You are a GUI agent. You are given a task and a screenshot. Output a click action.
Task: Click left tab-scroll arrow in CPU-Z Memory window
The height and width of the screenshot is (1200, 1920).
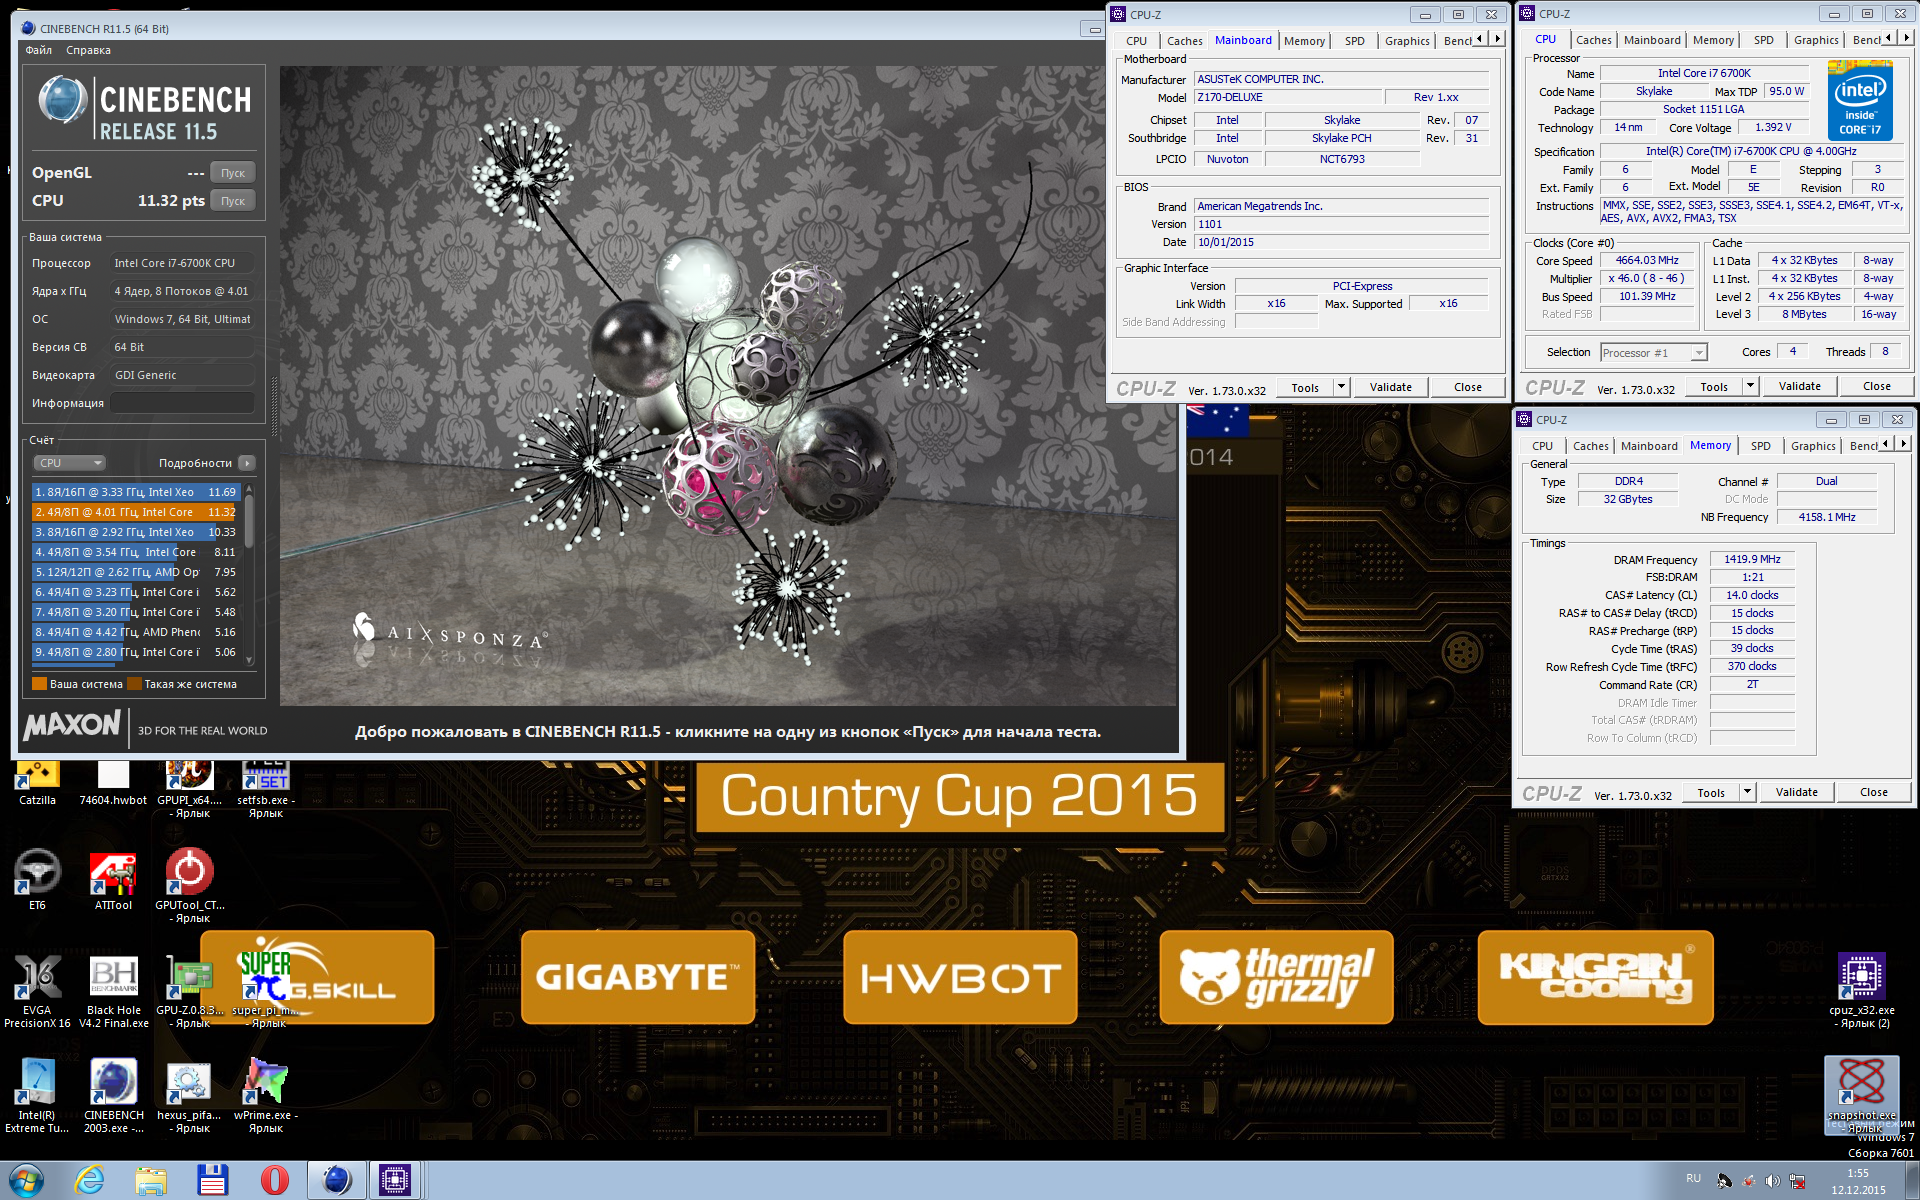tap(1886, 444)
